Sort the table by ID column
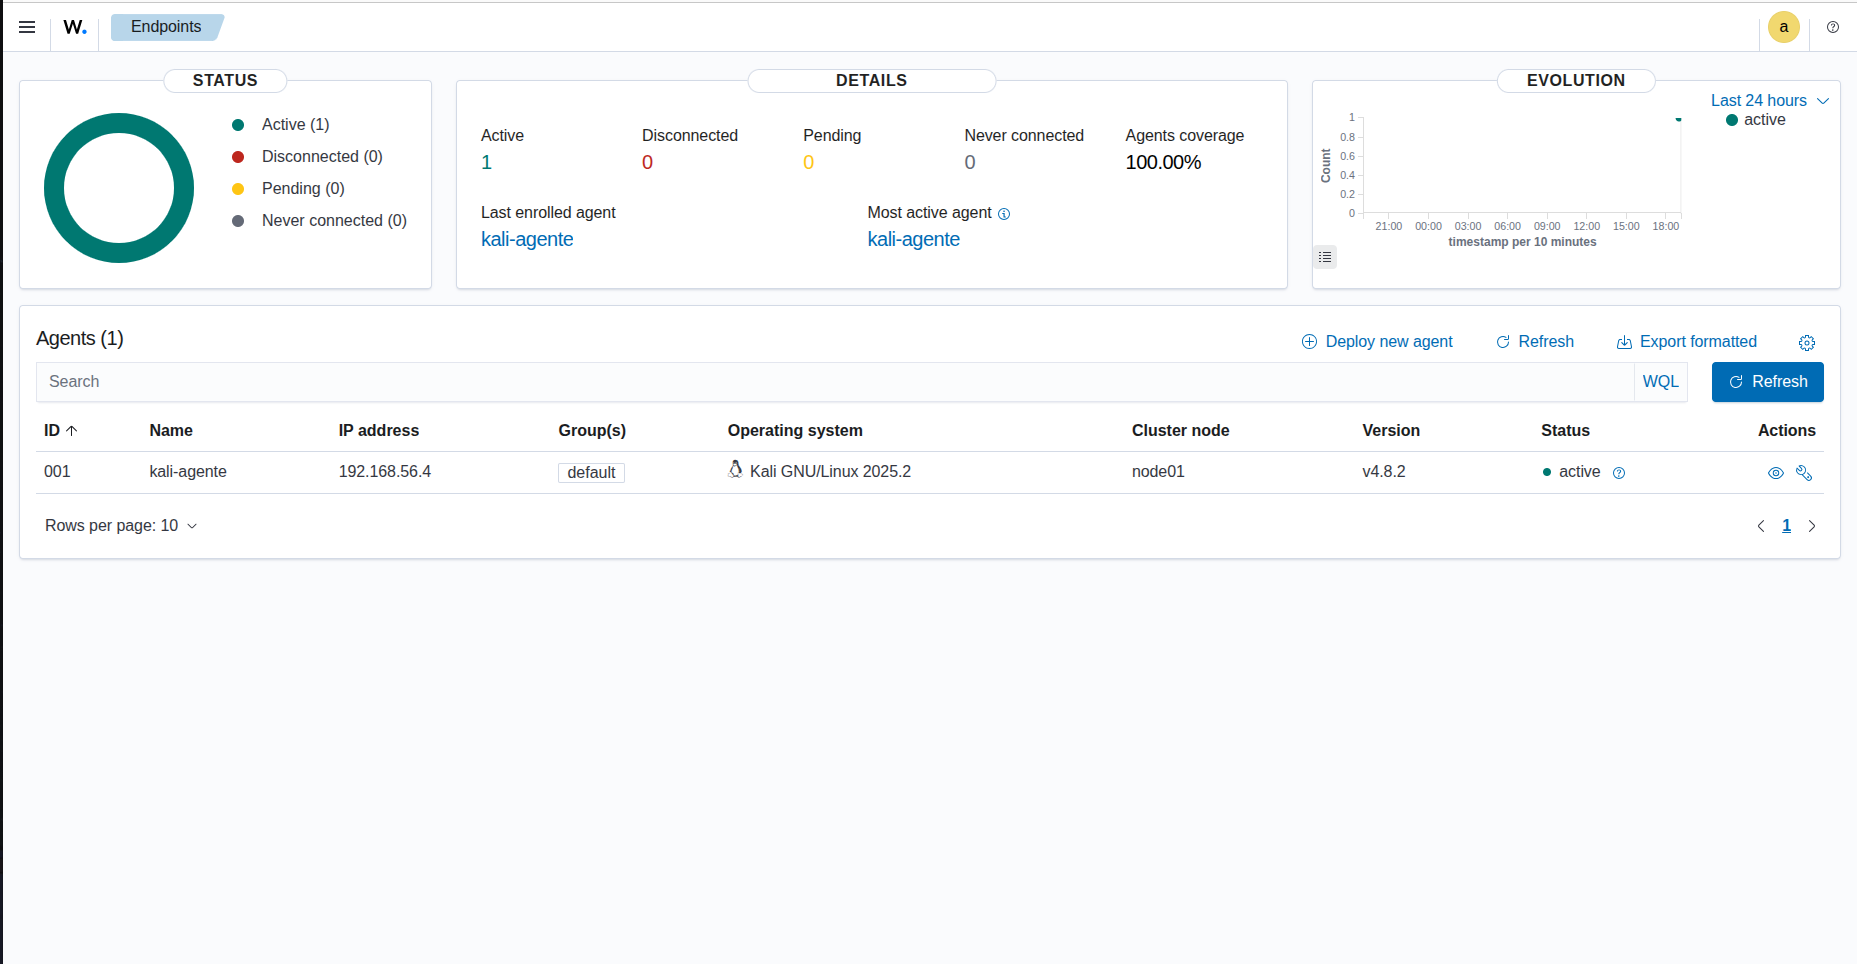Viewport: 1857px width, 964px height. click(x=60, y=431)
